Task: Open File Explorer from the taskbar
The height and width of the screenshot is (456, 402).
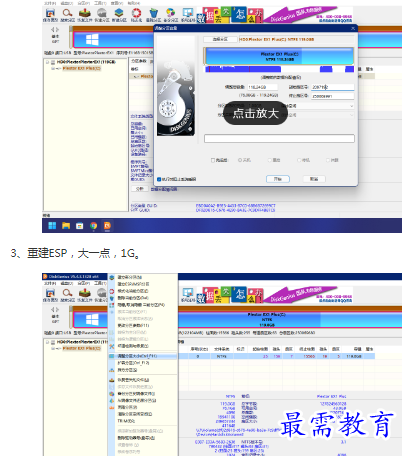Action: click(x=66, y=226)
